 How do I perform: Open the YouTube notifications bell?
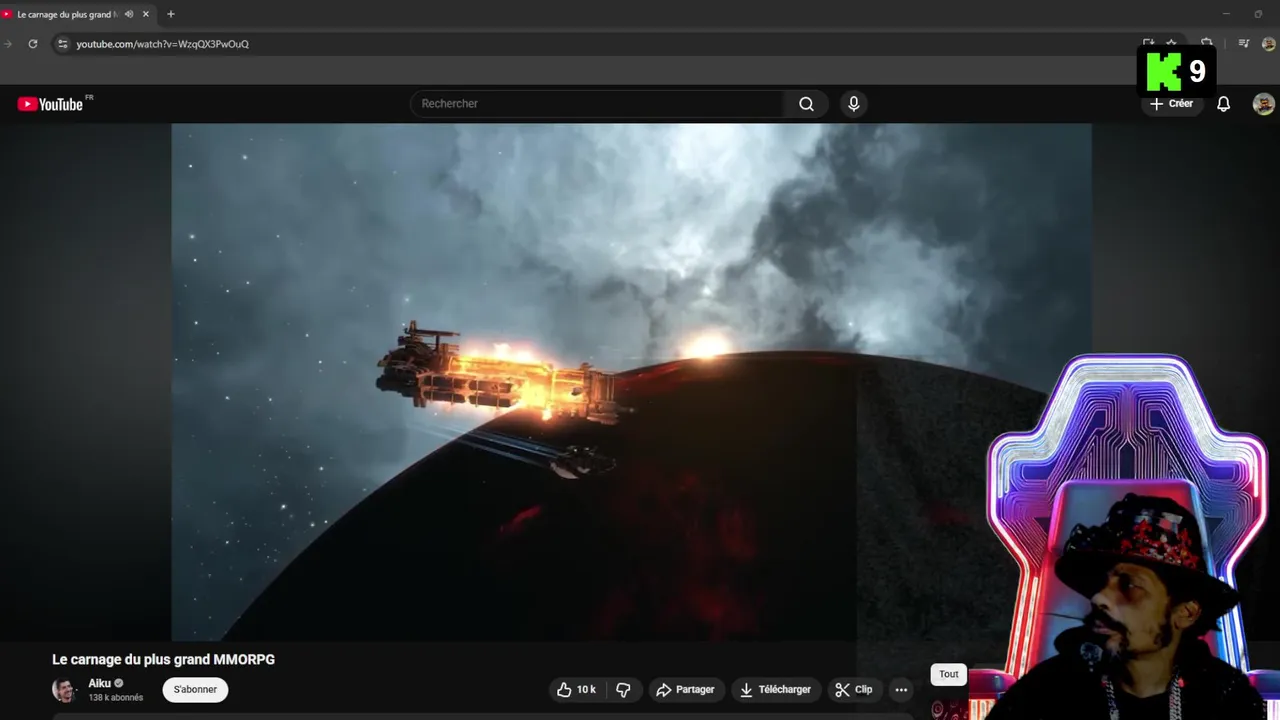1223,104
